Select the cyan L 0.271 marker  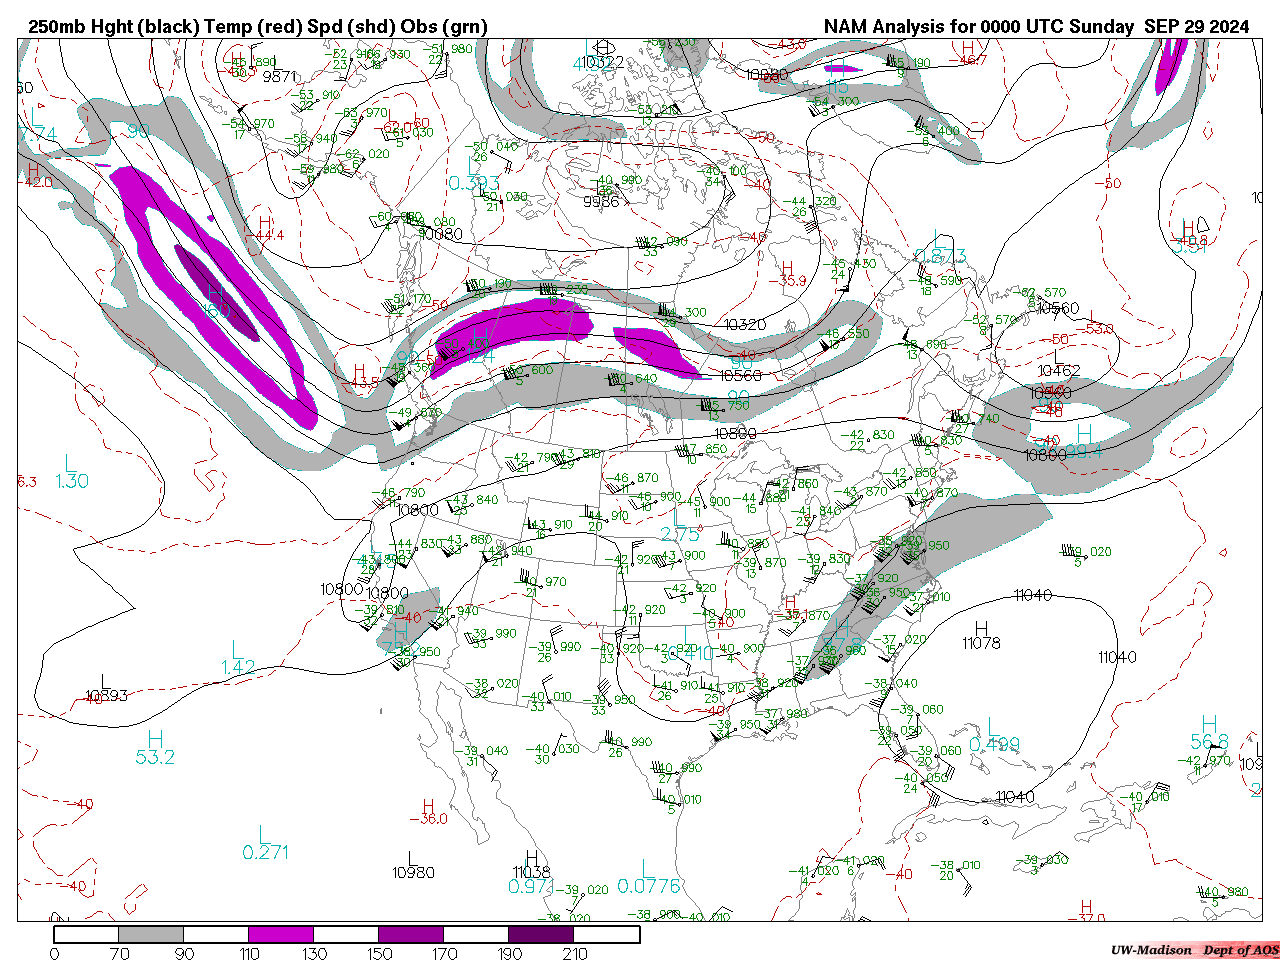pos(265,843)
